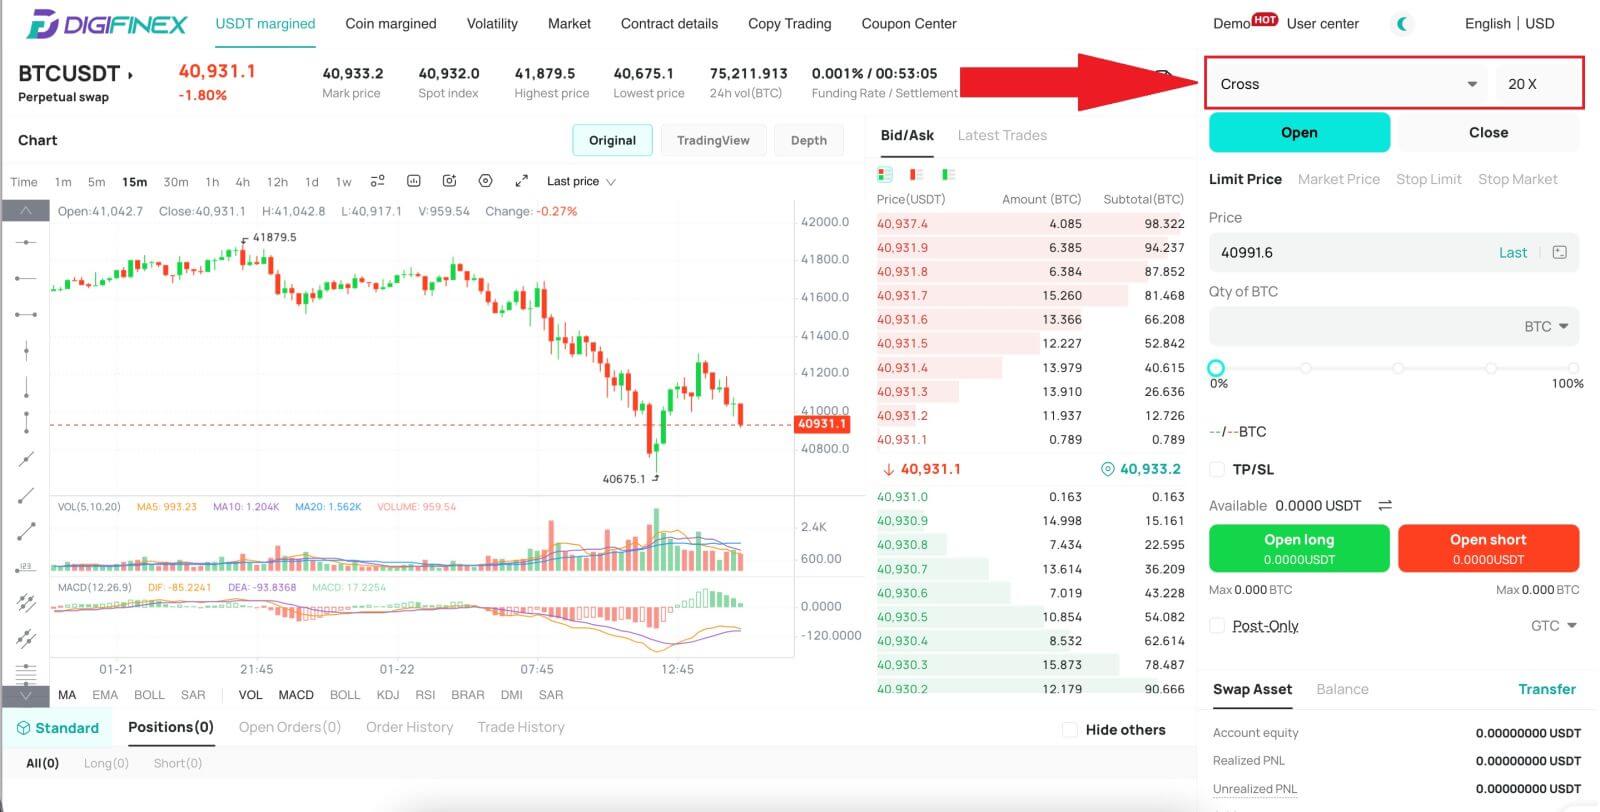1600x812 pixels.
Task: Toggle KDJ sub indicator
Action: pyautogui.click(x=388, y=695)
